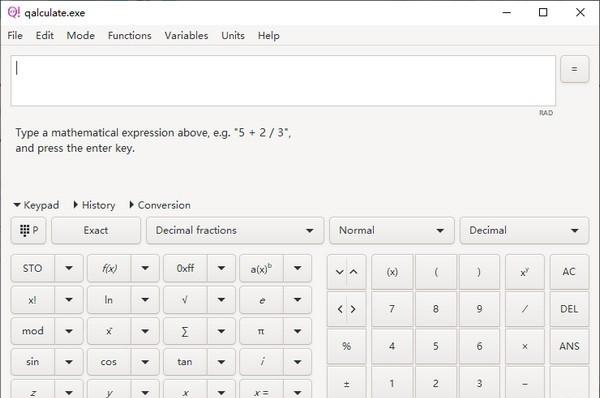The image size is (600, 398).
Task: Open the Units menu
Action: point(233,36)
